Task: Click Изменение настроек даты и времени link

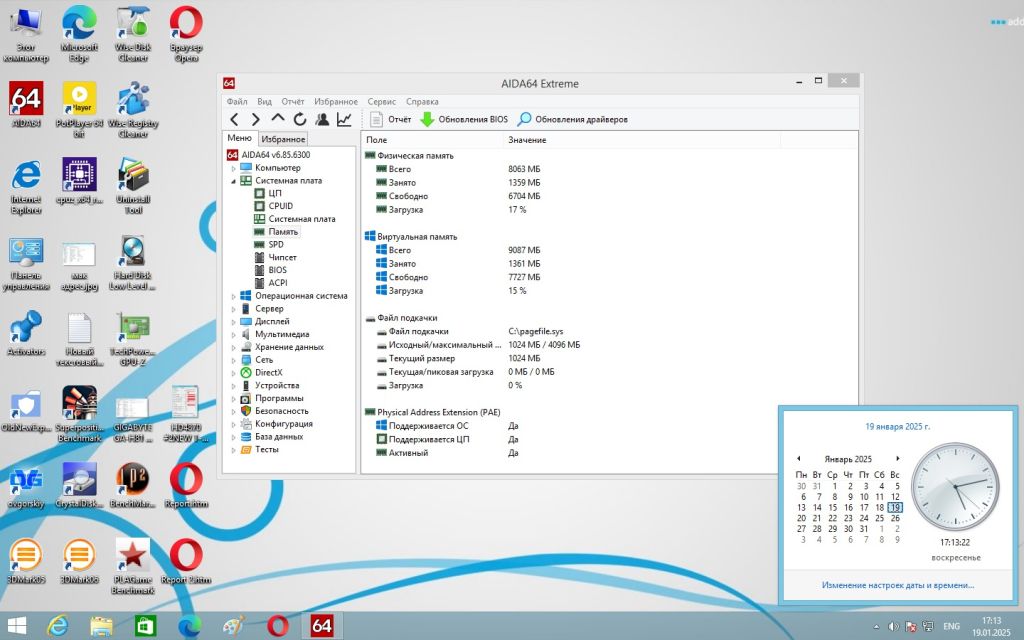Action: tap(897, 585)
